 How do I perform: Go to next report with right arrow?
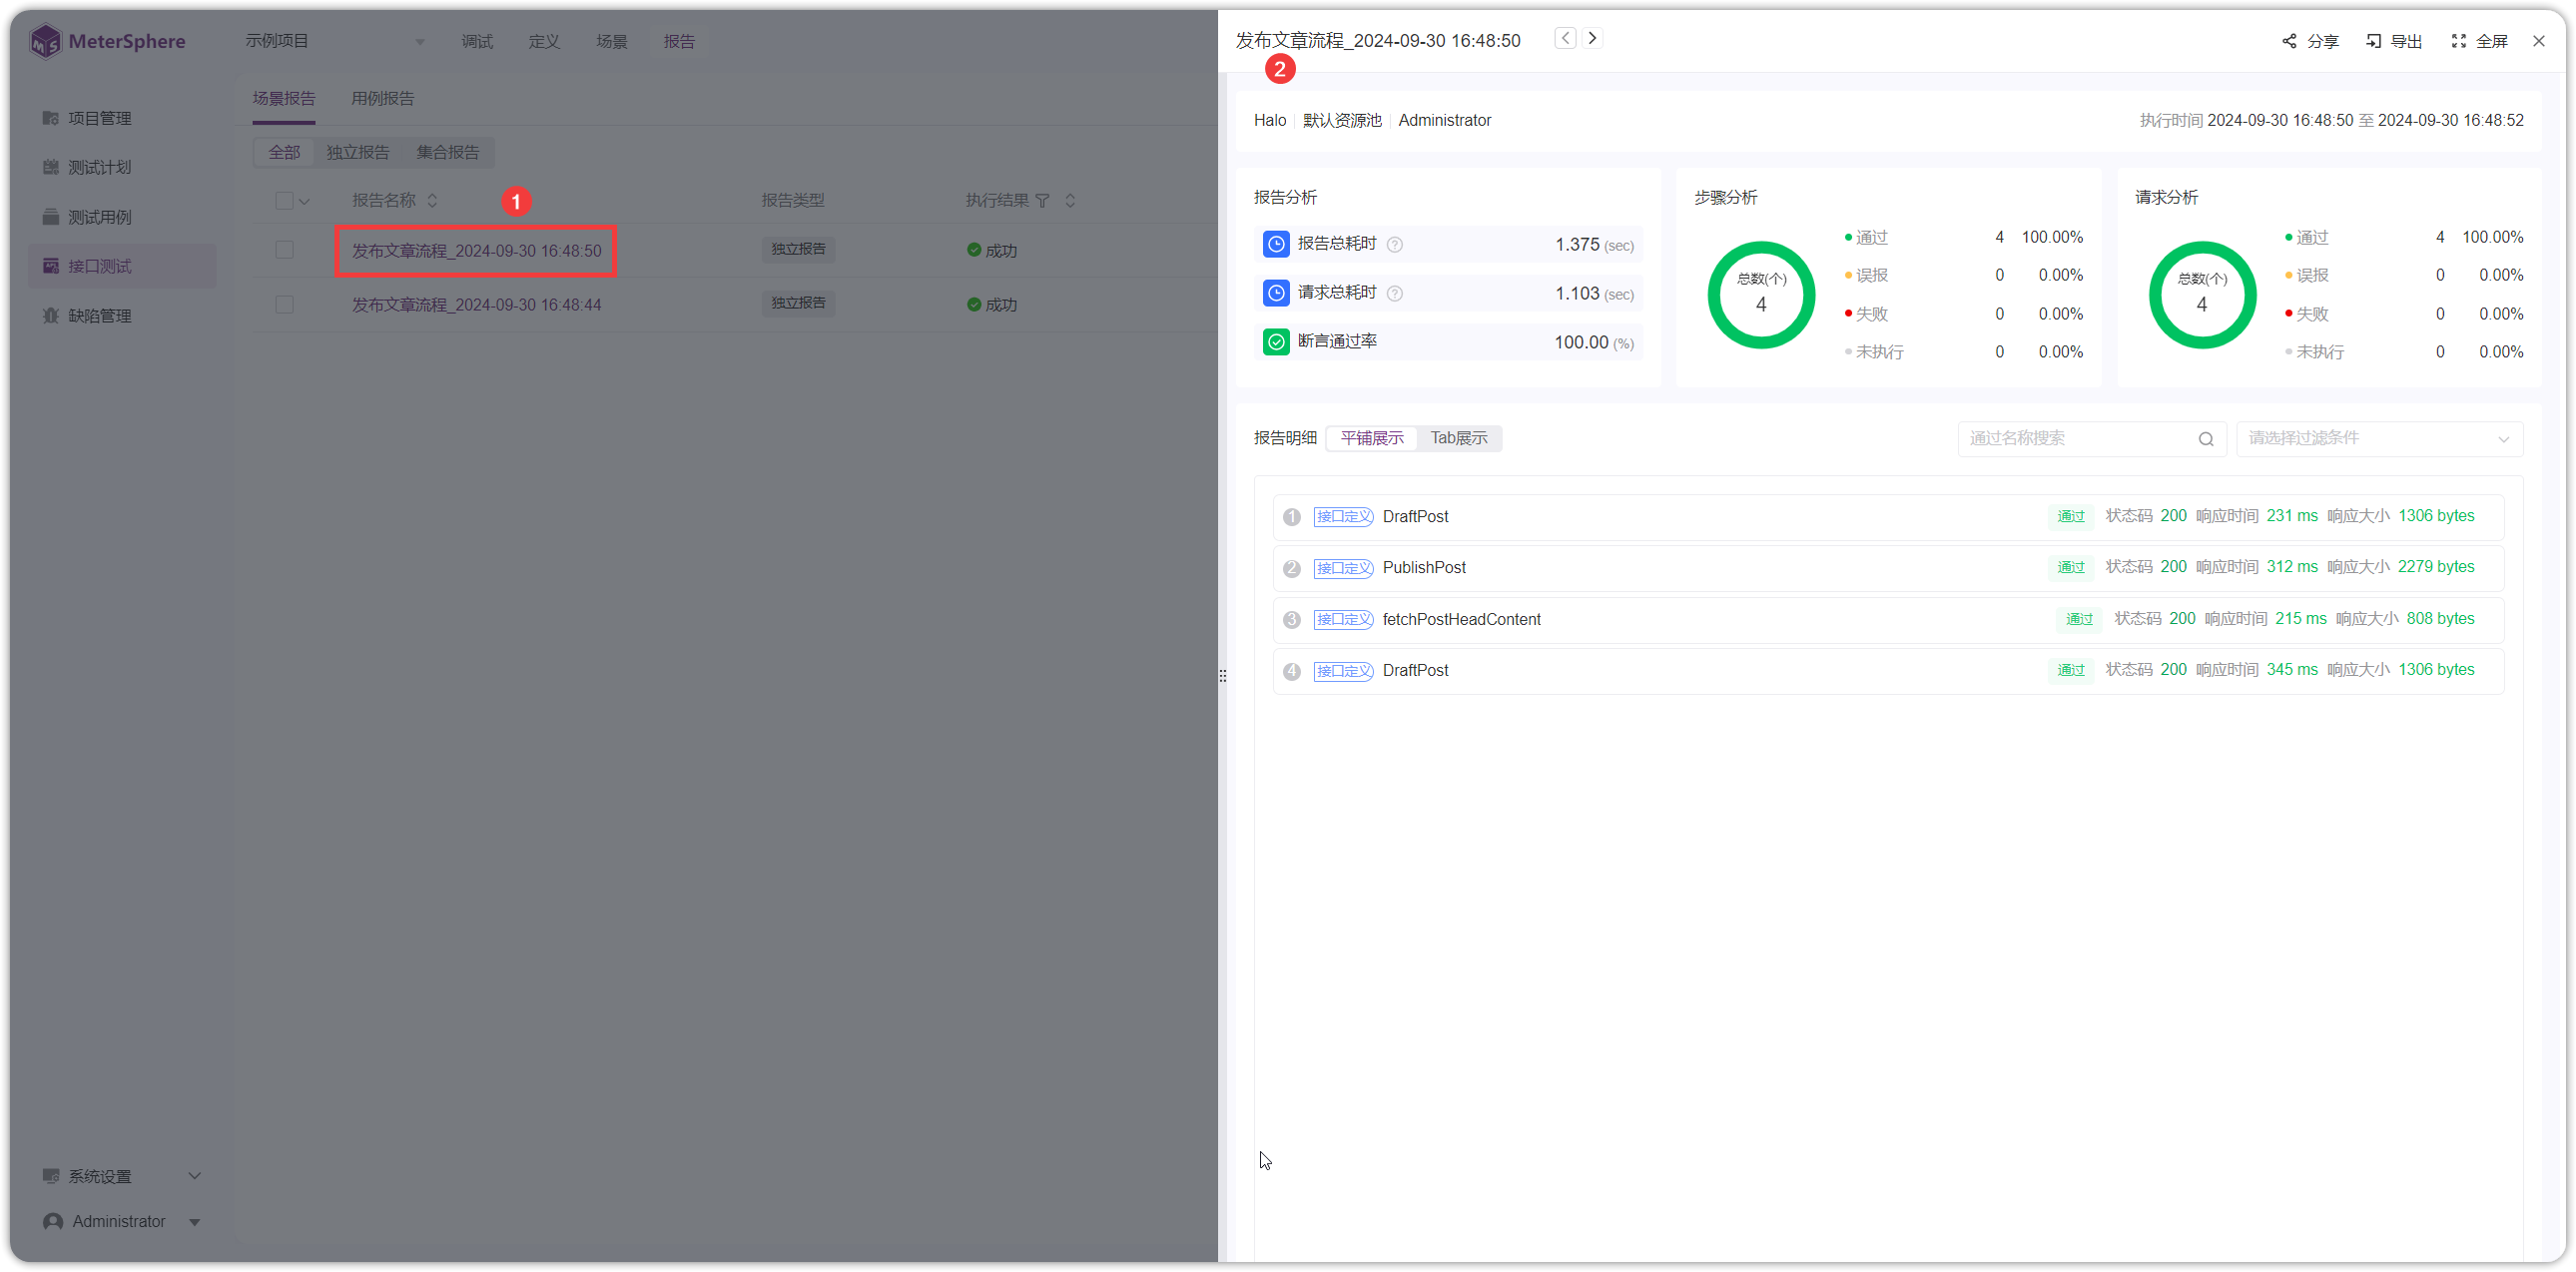(1592, 39)
